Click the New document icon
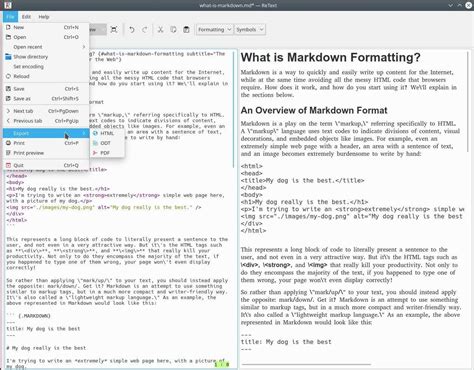The image size is (474, 370). [x=9, y=27]
